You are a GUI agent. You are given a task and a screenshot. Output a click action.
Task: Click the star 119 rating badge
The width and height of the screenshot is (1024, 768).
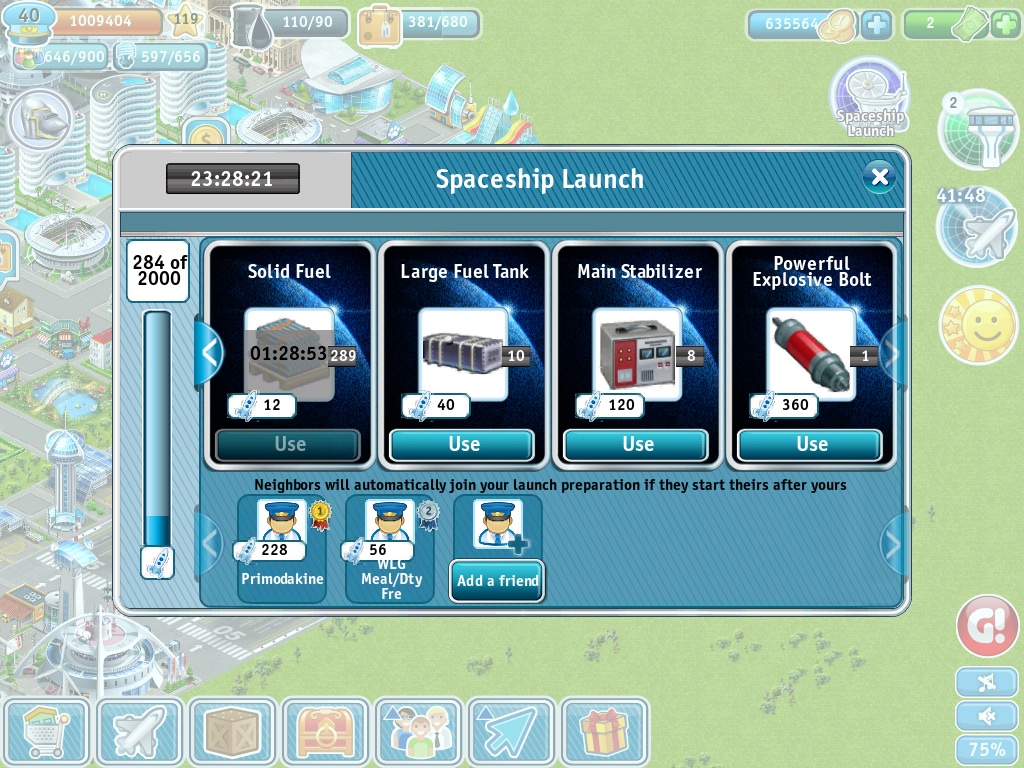point(185,21)
